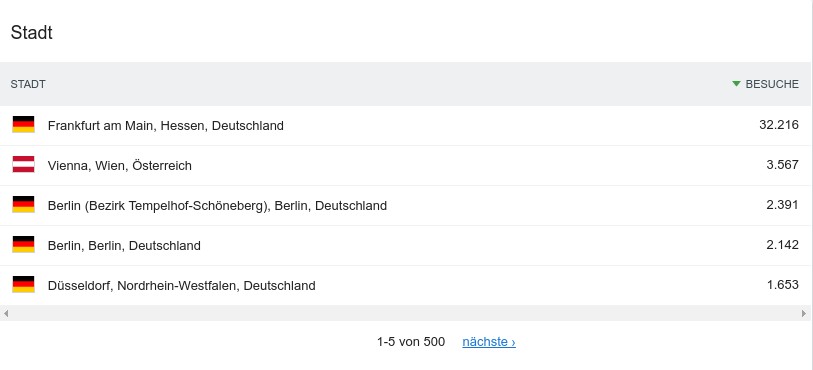
Task: Sort table by BESUCHE column header
Action: (x=772, y=84)
